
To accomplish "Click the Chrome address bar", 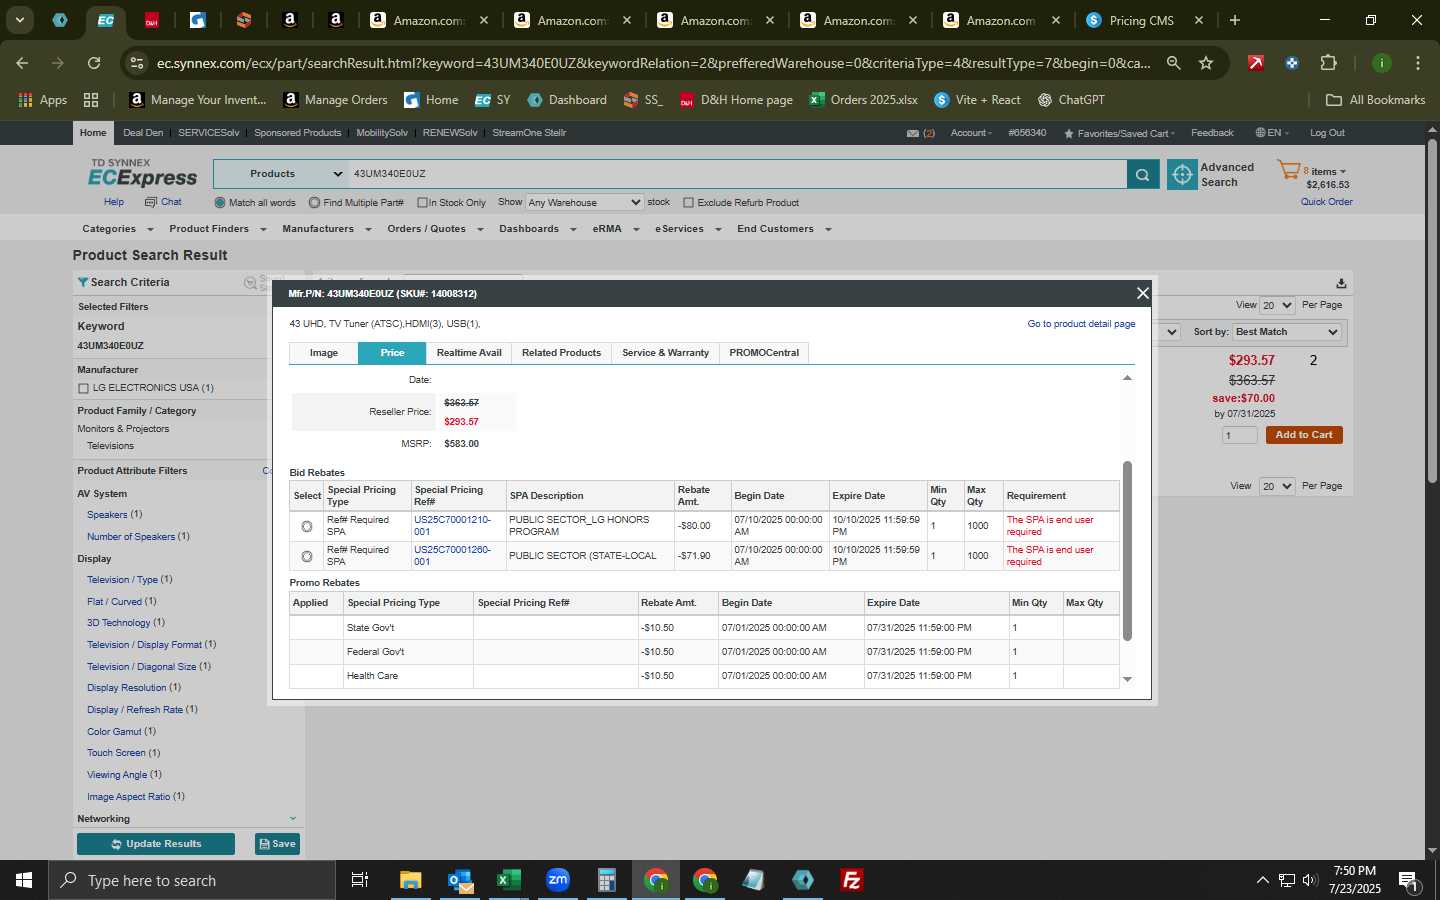I will tap(652, 63).
